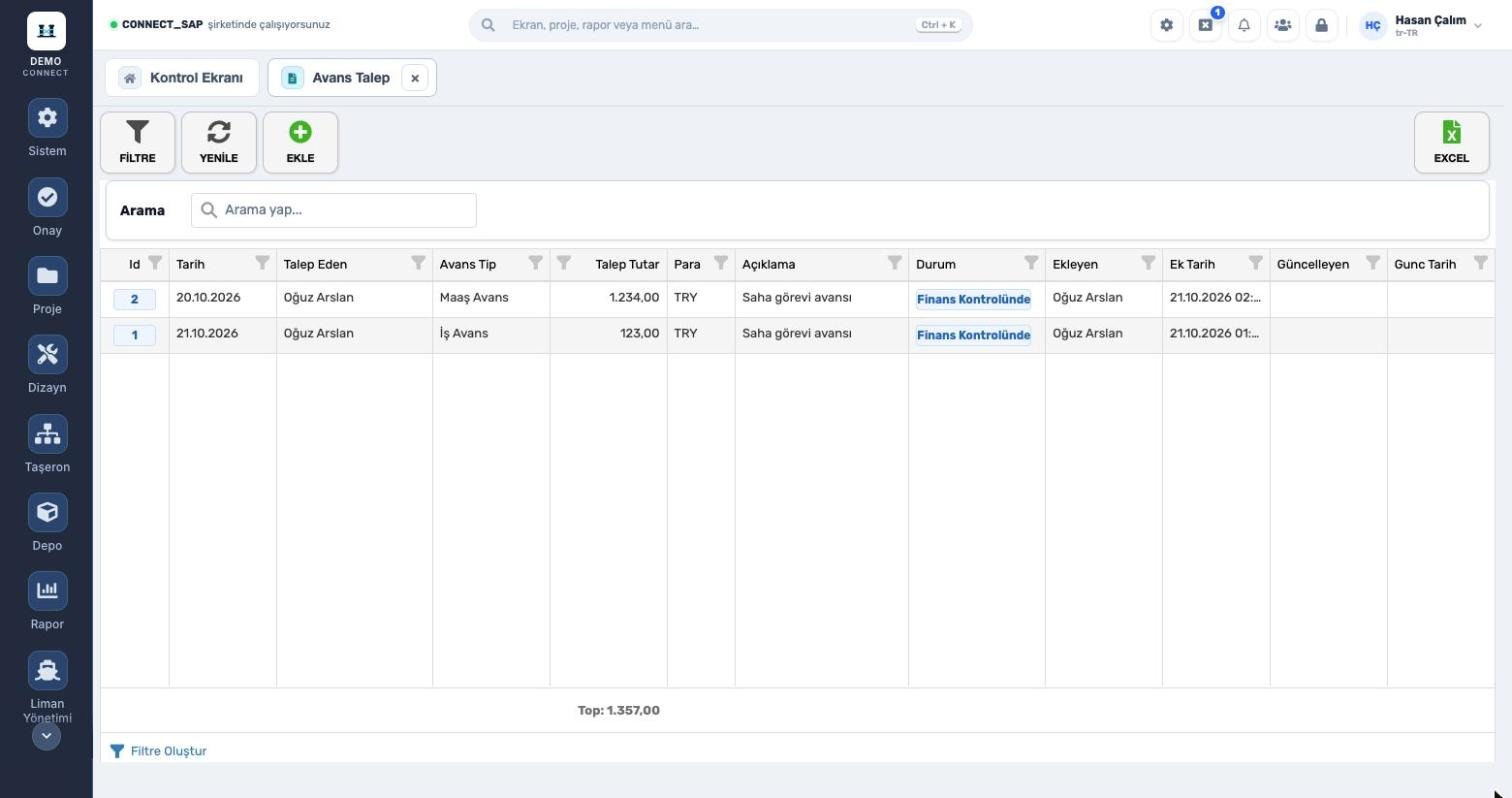Open the Id column filter

pos(155,263)
